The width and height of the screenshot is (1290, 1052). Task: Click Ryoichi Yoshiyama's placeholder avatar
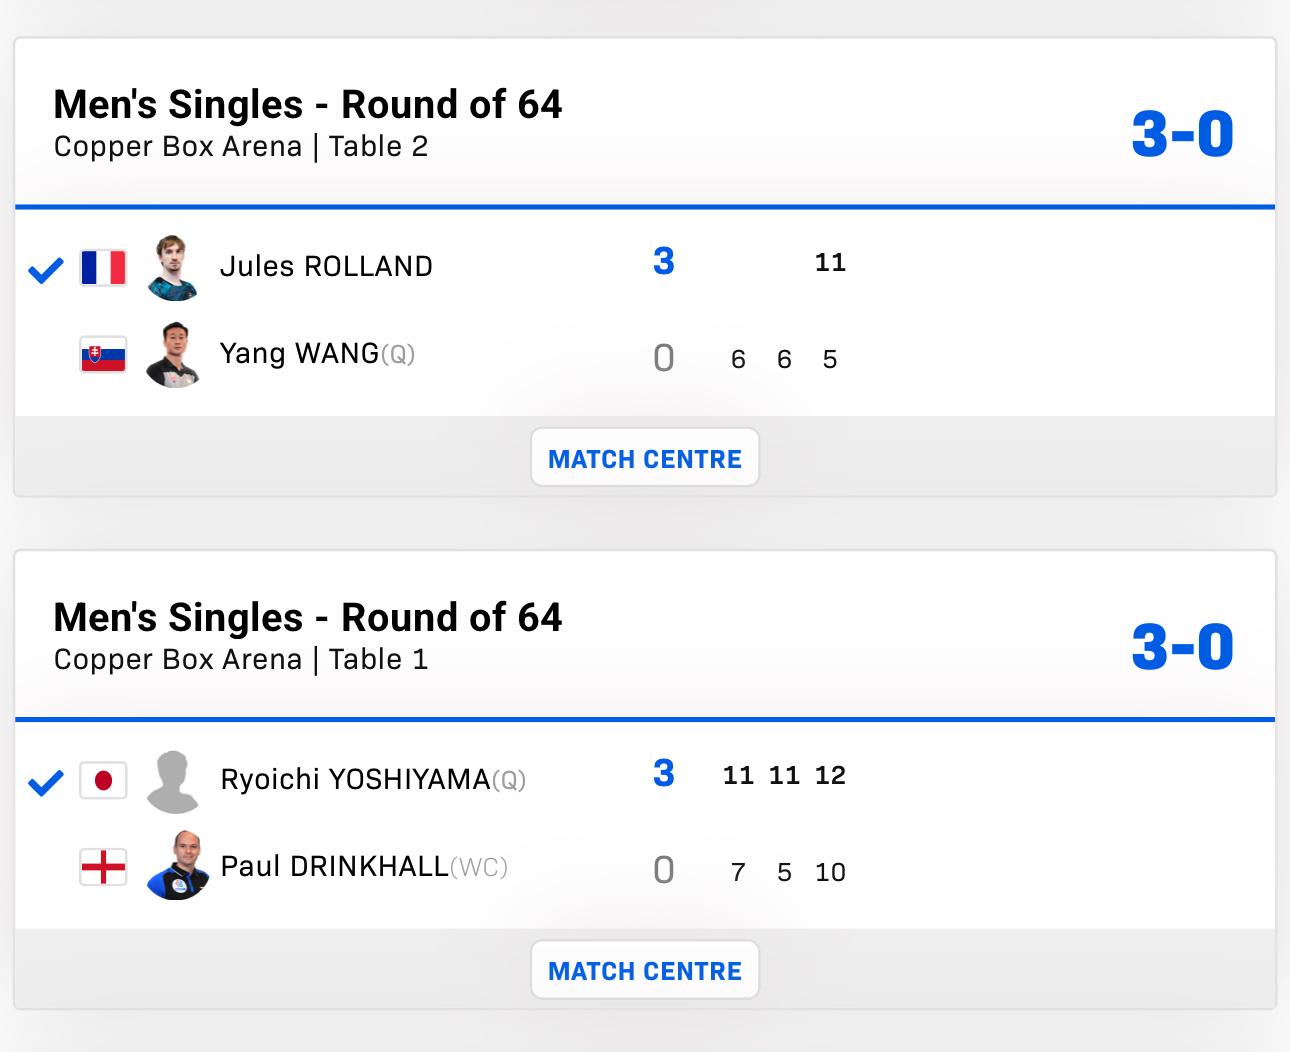point(172,781)
